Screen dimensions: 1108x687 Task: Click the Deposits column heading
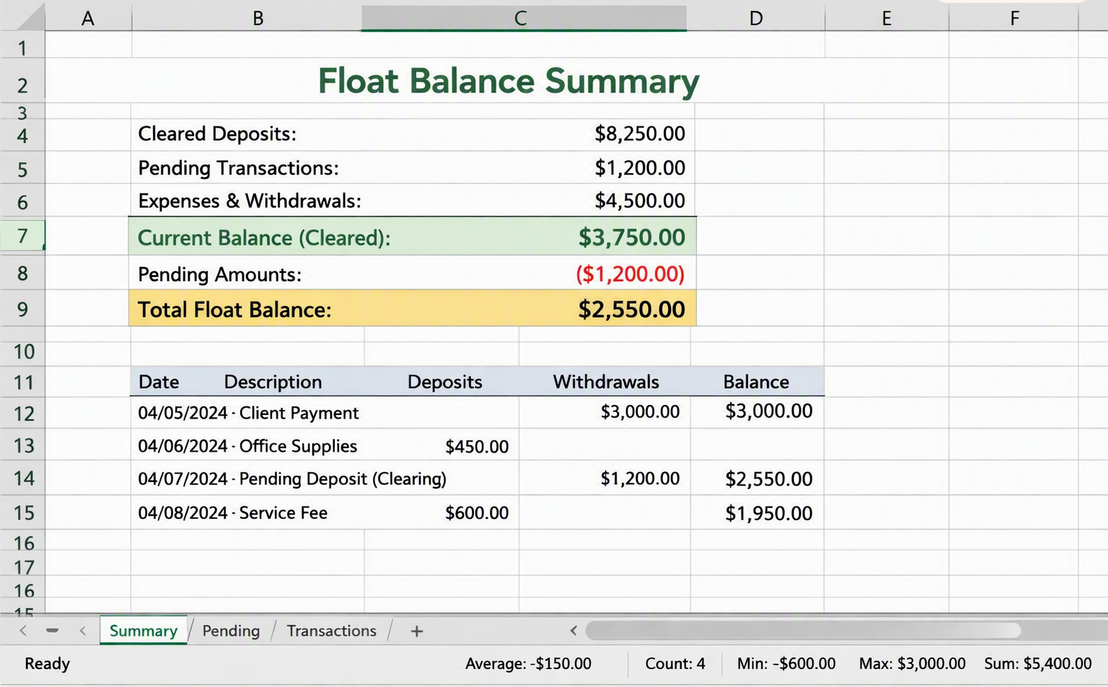[444, 382]
